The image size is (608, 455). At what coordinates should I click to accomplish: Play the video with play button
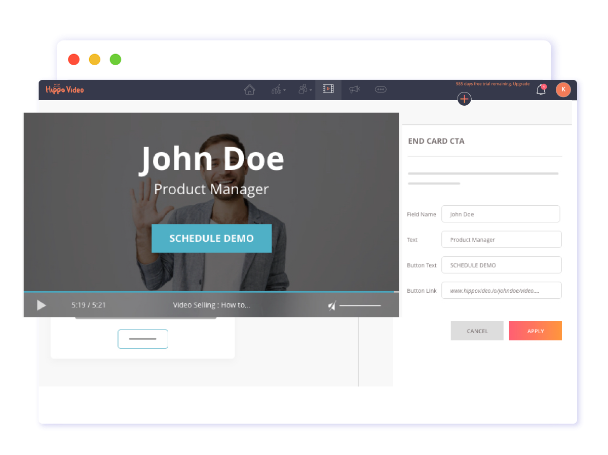coord(41,305)
